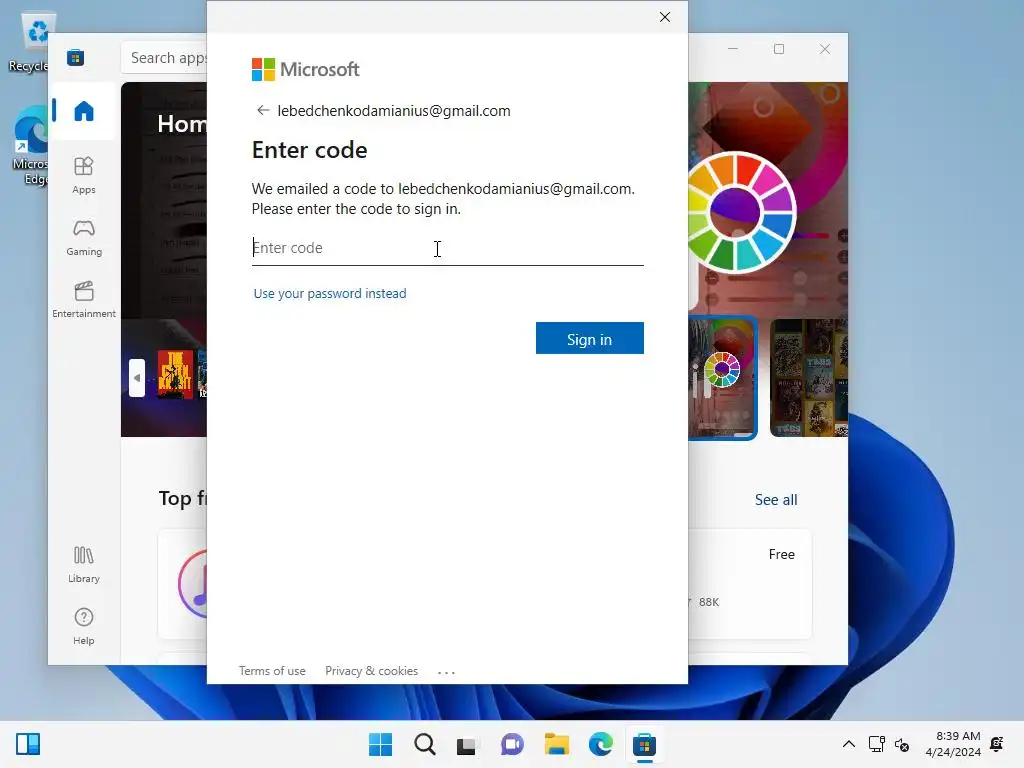Select the color wheel app thumbnail
The width and height of the screenshot is (1024, 768).
point(722,377)
